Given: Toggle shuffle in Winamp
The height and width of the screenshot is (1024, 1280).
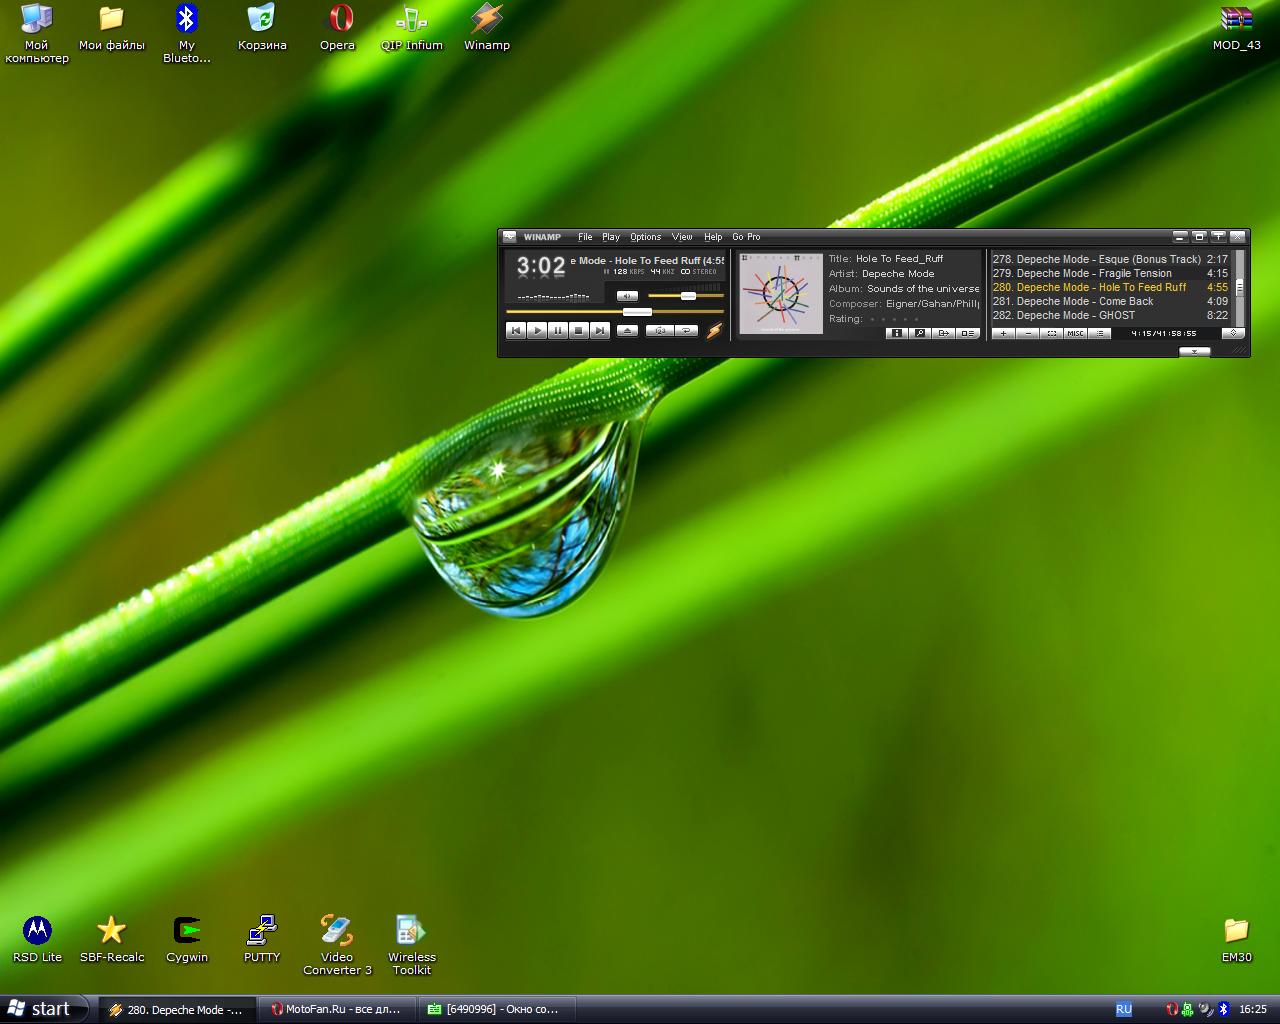Looking at the screenshot, I should point(659,331).
